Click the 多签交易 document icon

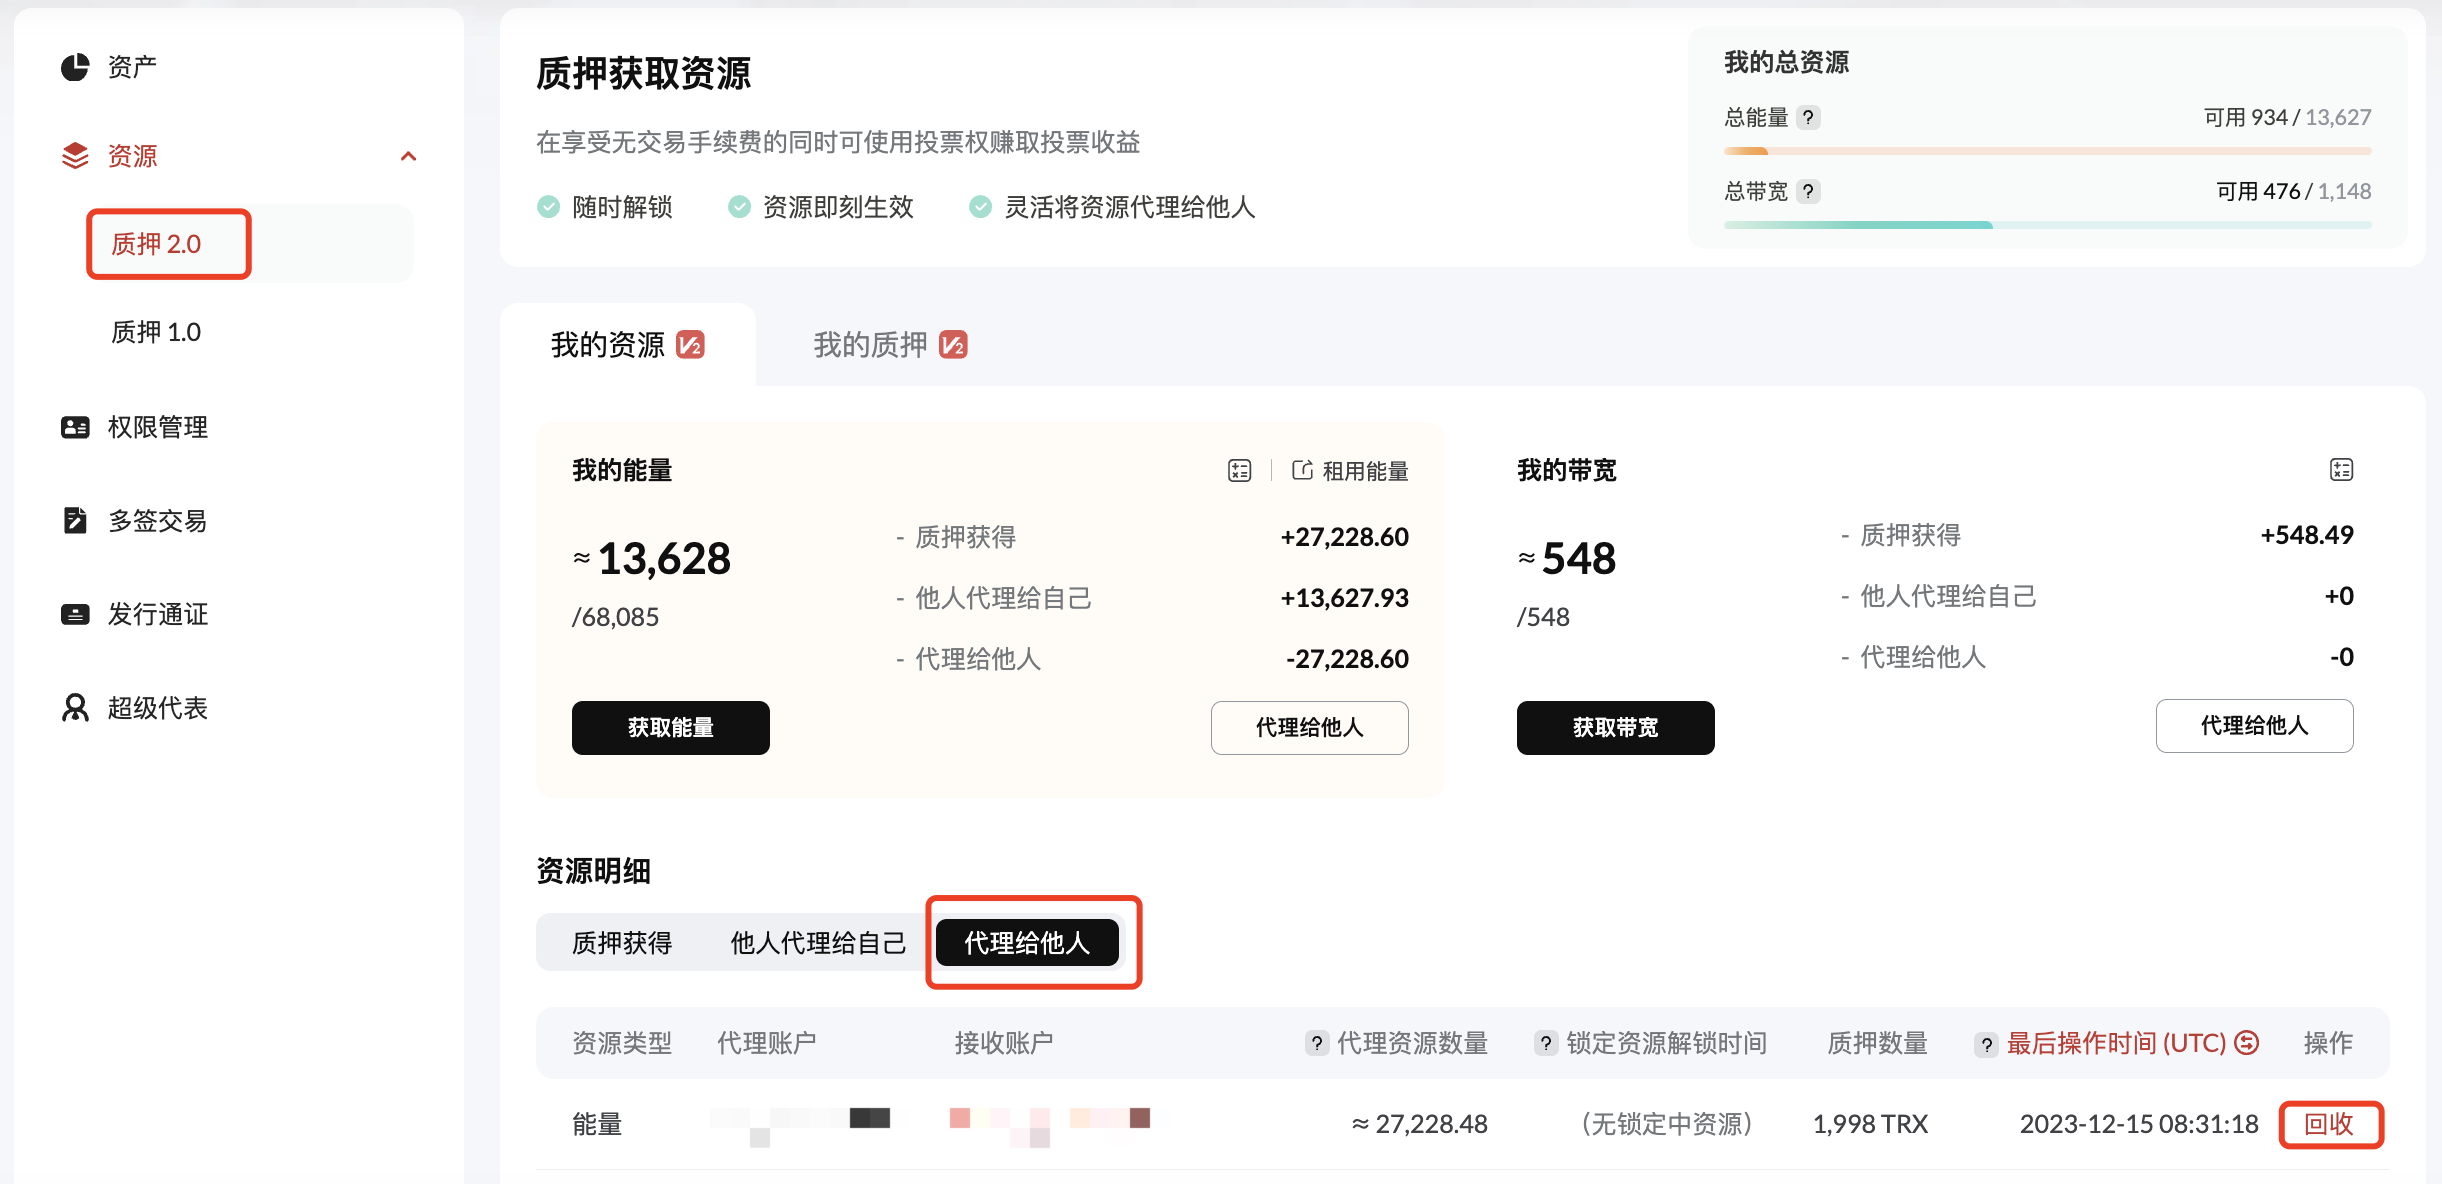(75, 520)
